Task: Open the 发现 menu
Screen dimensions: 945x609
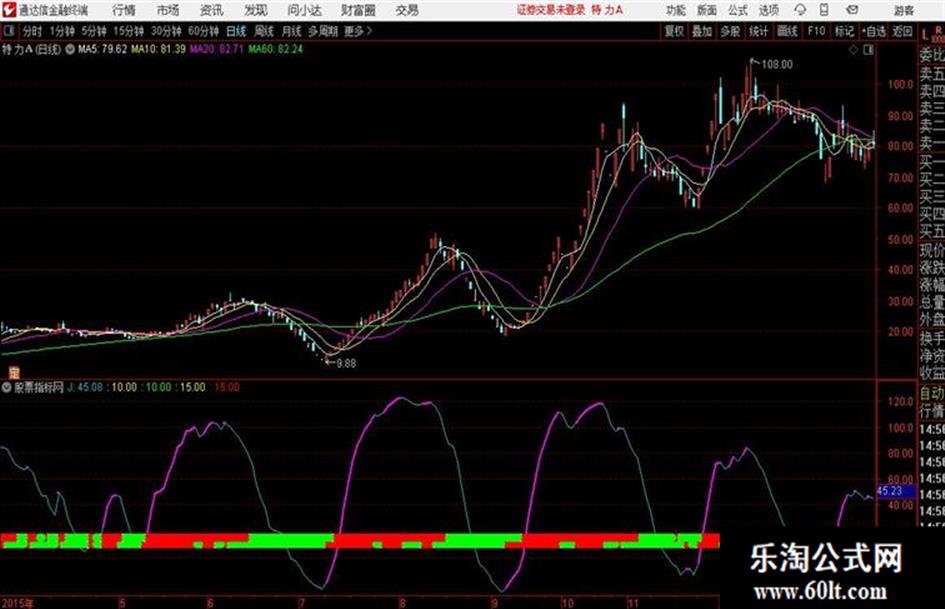Action: click(x=256, y=10)
